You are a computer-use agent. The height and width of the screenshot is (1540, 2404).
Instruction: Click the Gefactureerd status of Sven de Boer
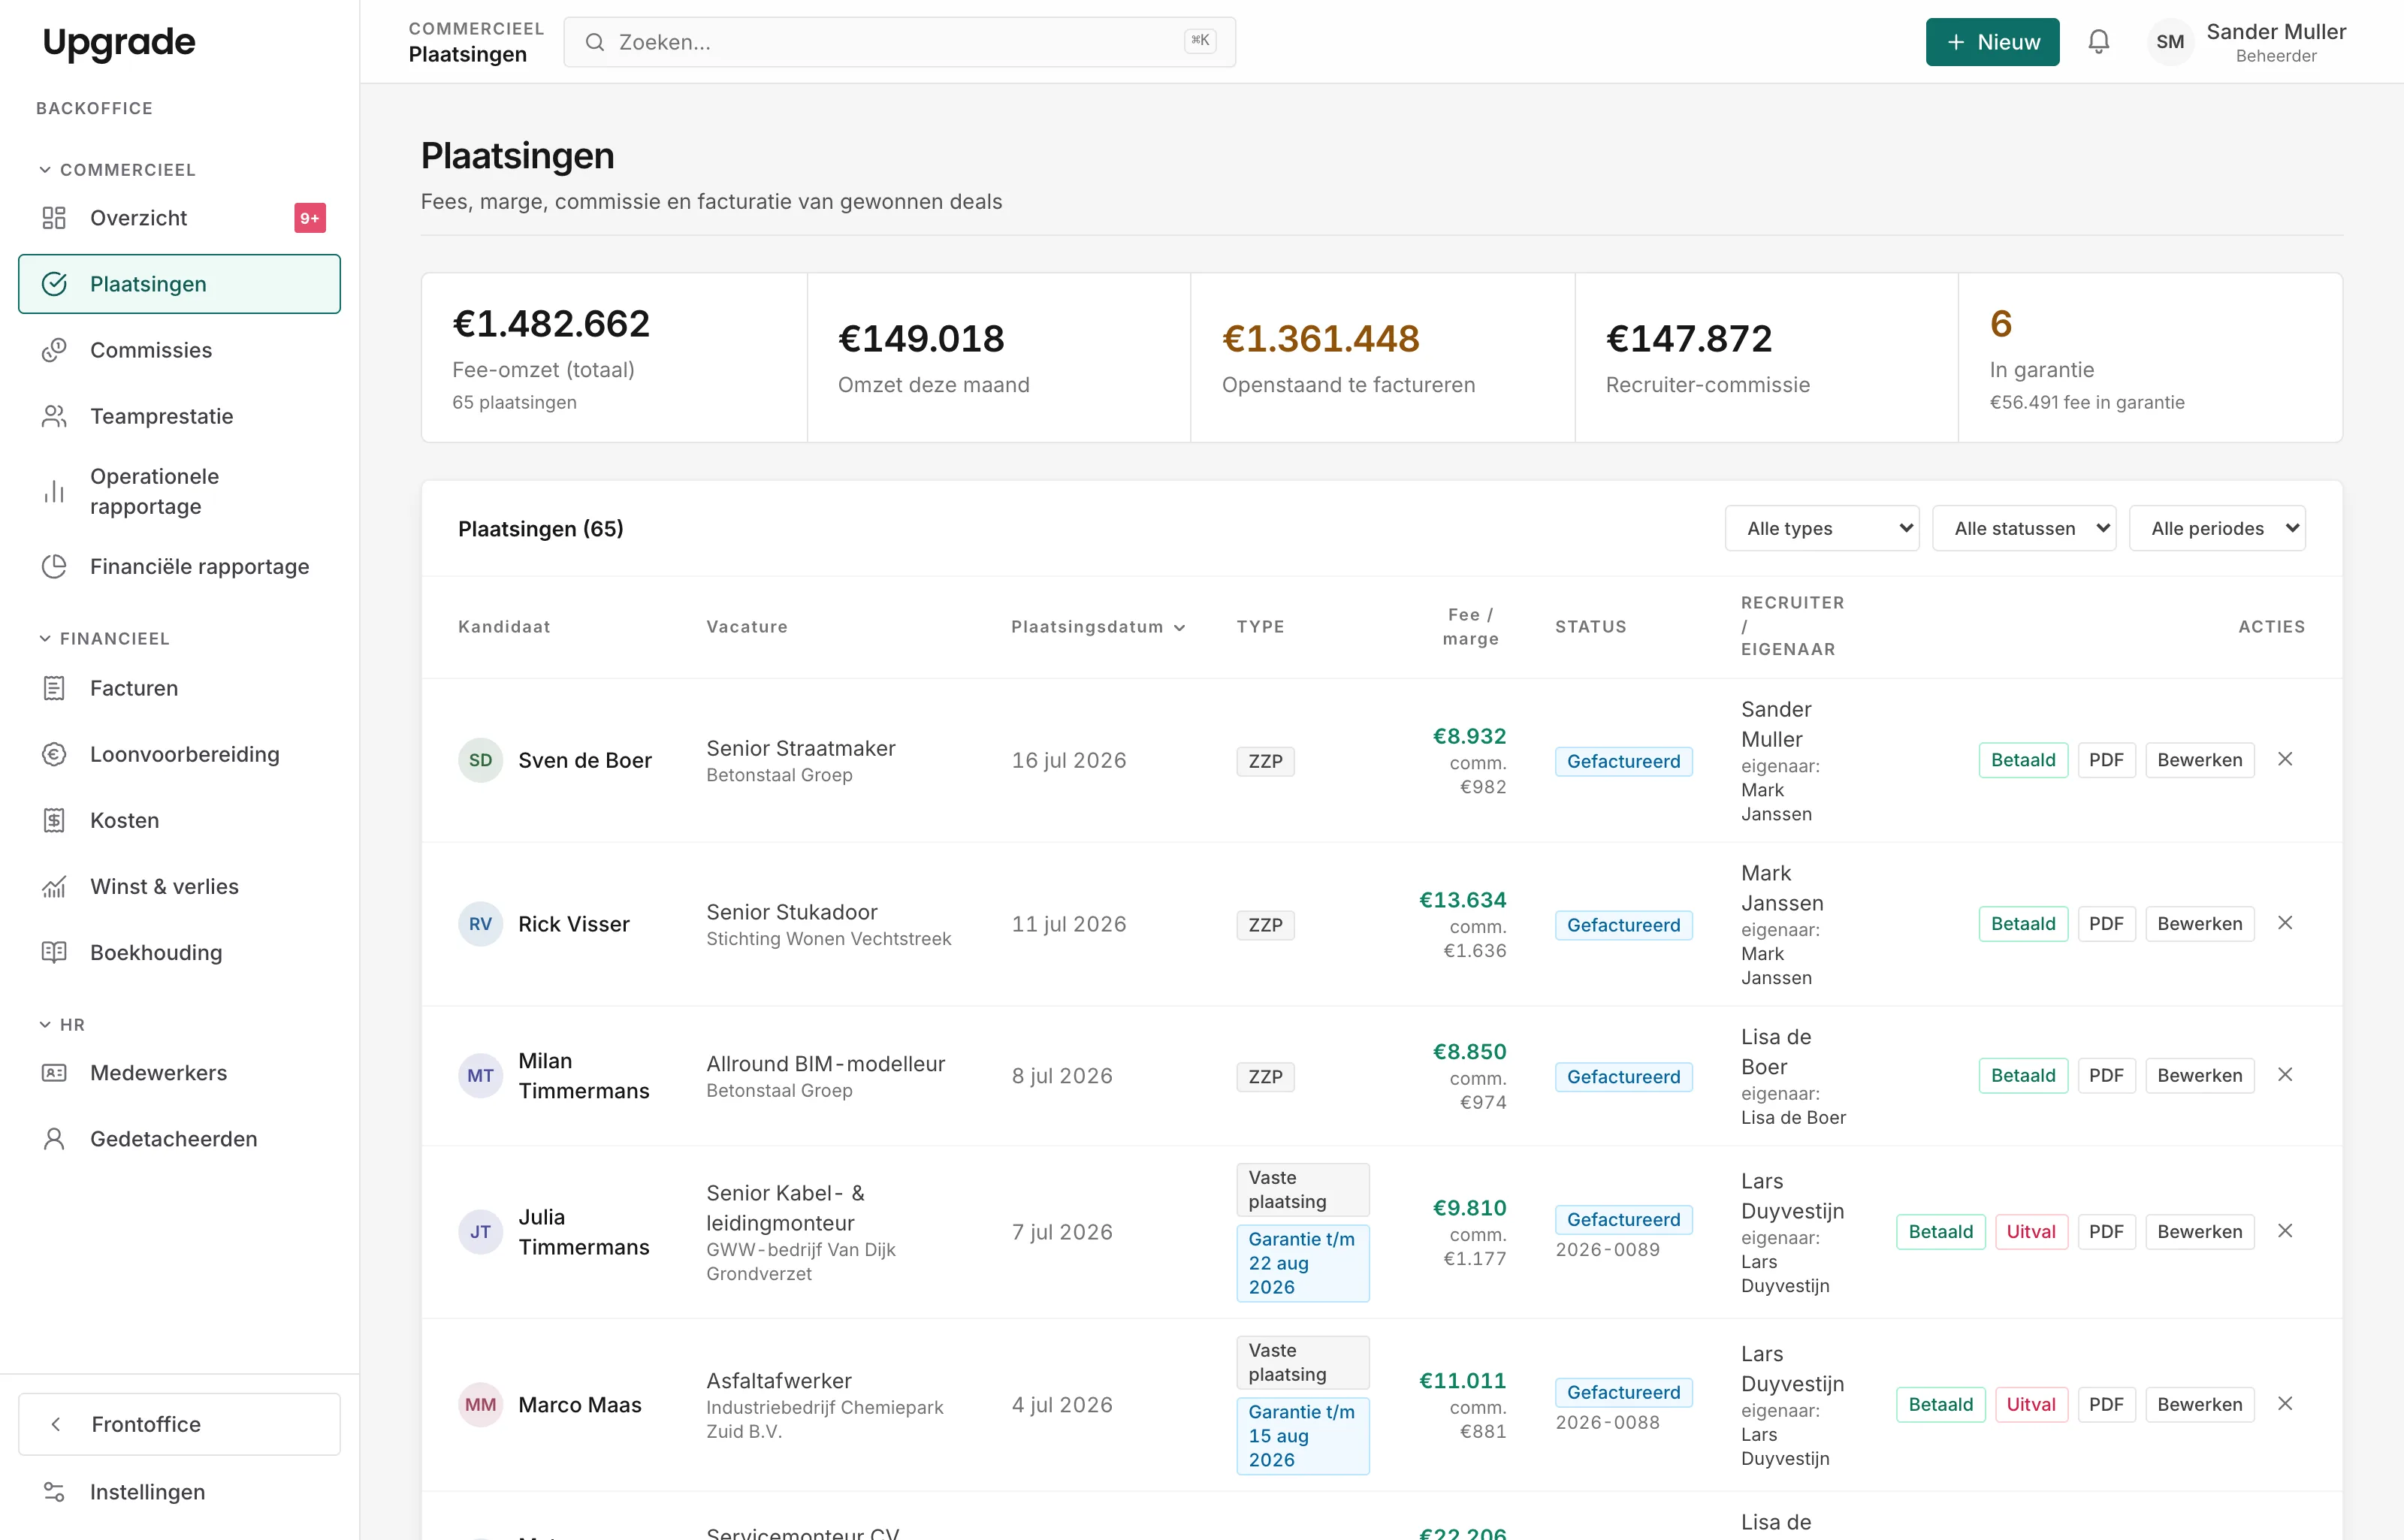coord(1623,762)
